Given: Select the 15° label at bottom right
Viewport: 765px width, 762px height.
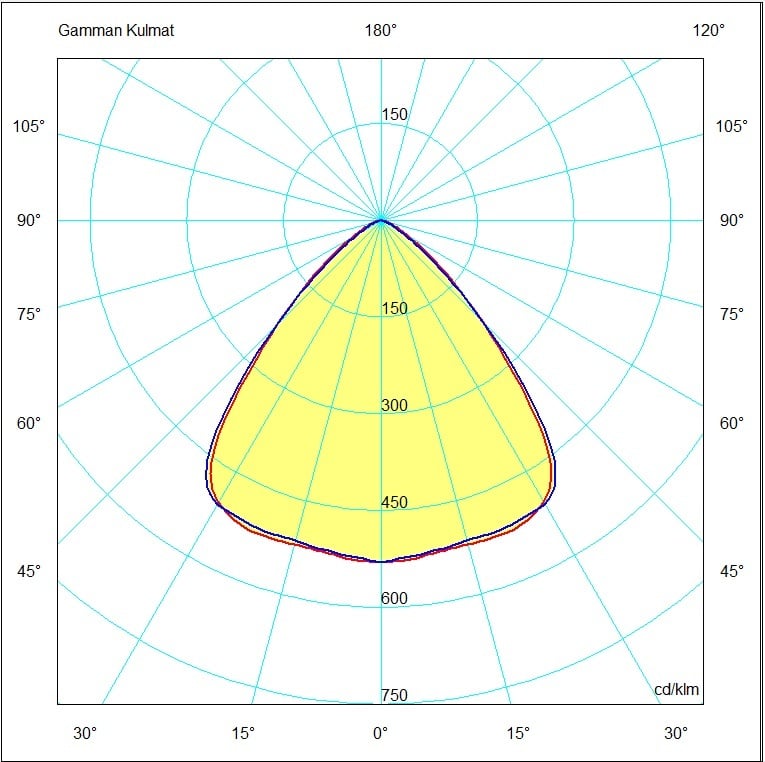Looking at the screenshot, I should pyautogui.click(x=518, y=733).
